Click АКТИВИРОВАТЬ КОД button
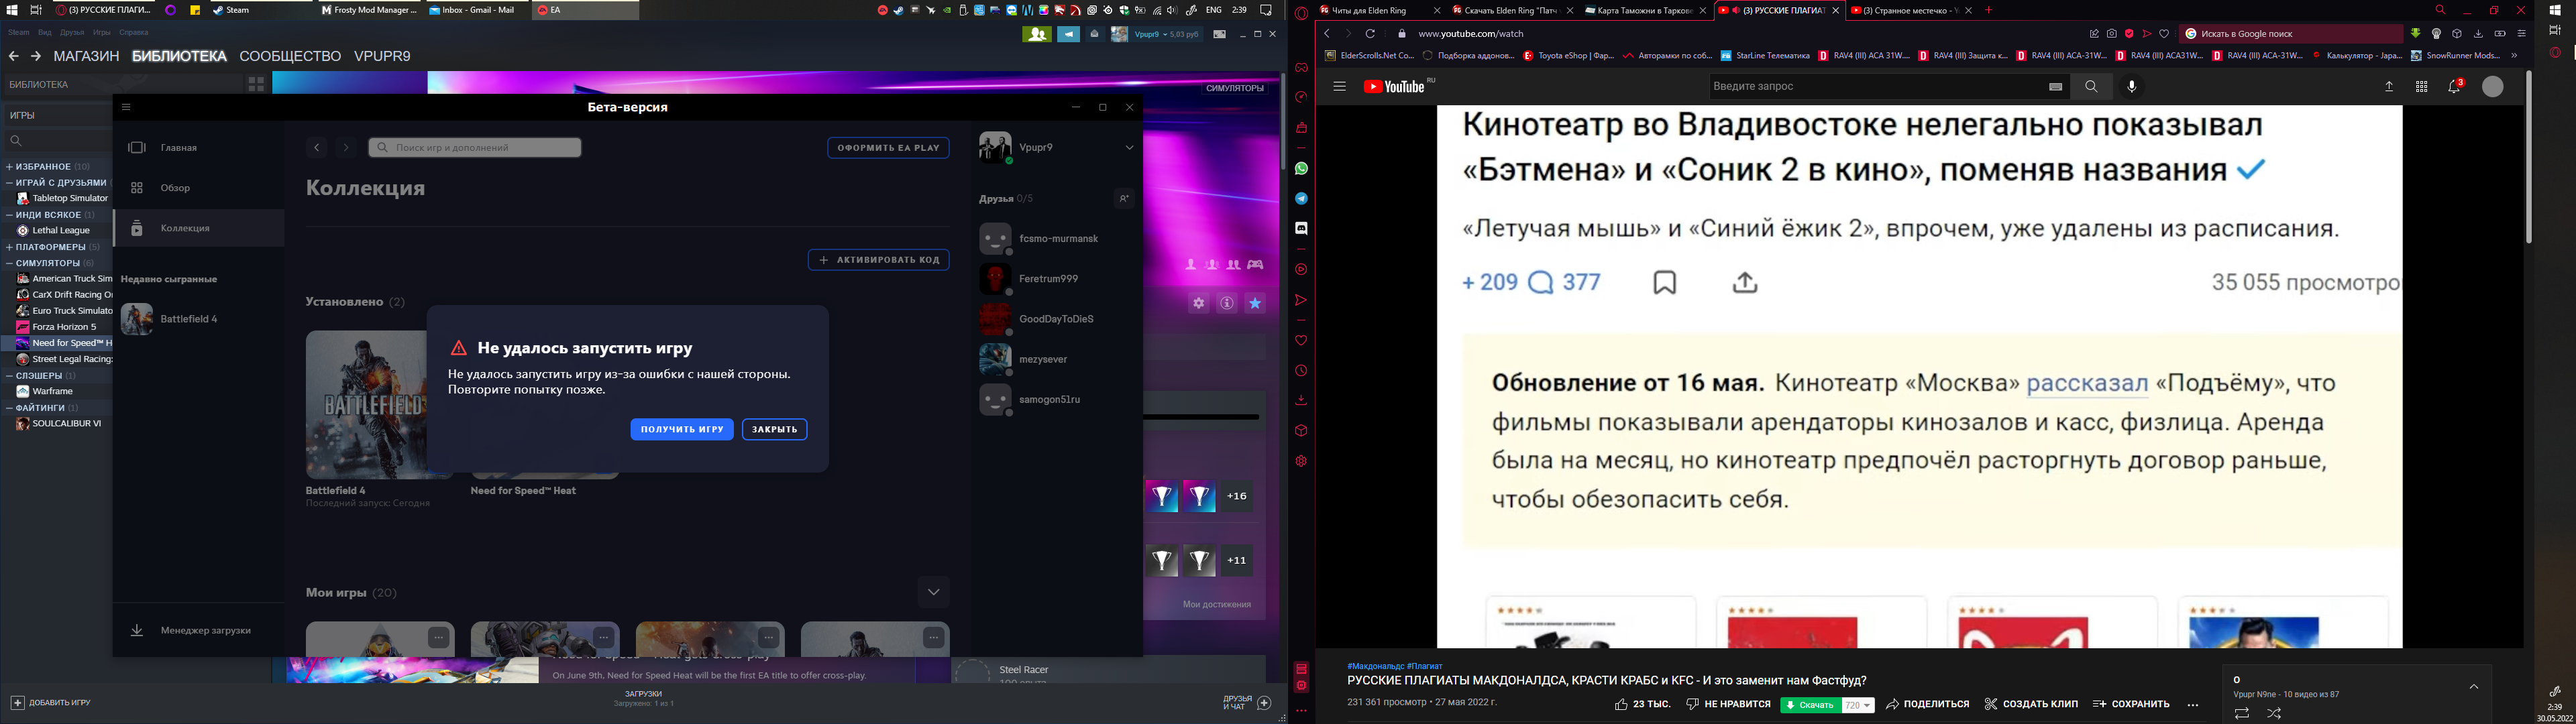 click(878, 260)
